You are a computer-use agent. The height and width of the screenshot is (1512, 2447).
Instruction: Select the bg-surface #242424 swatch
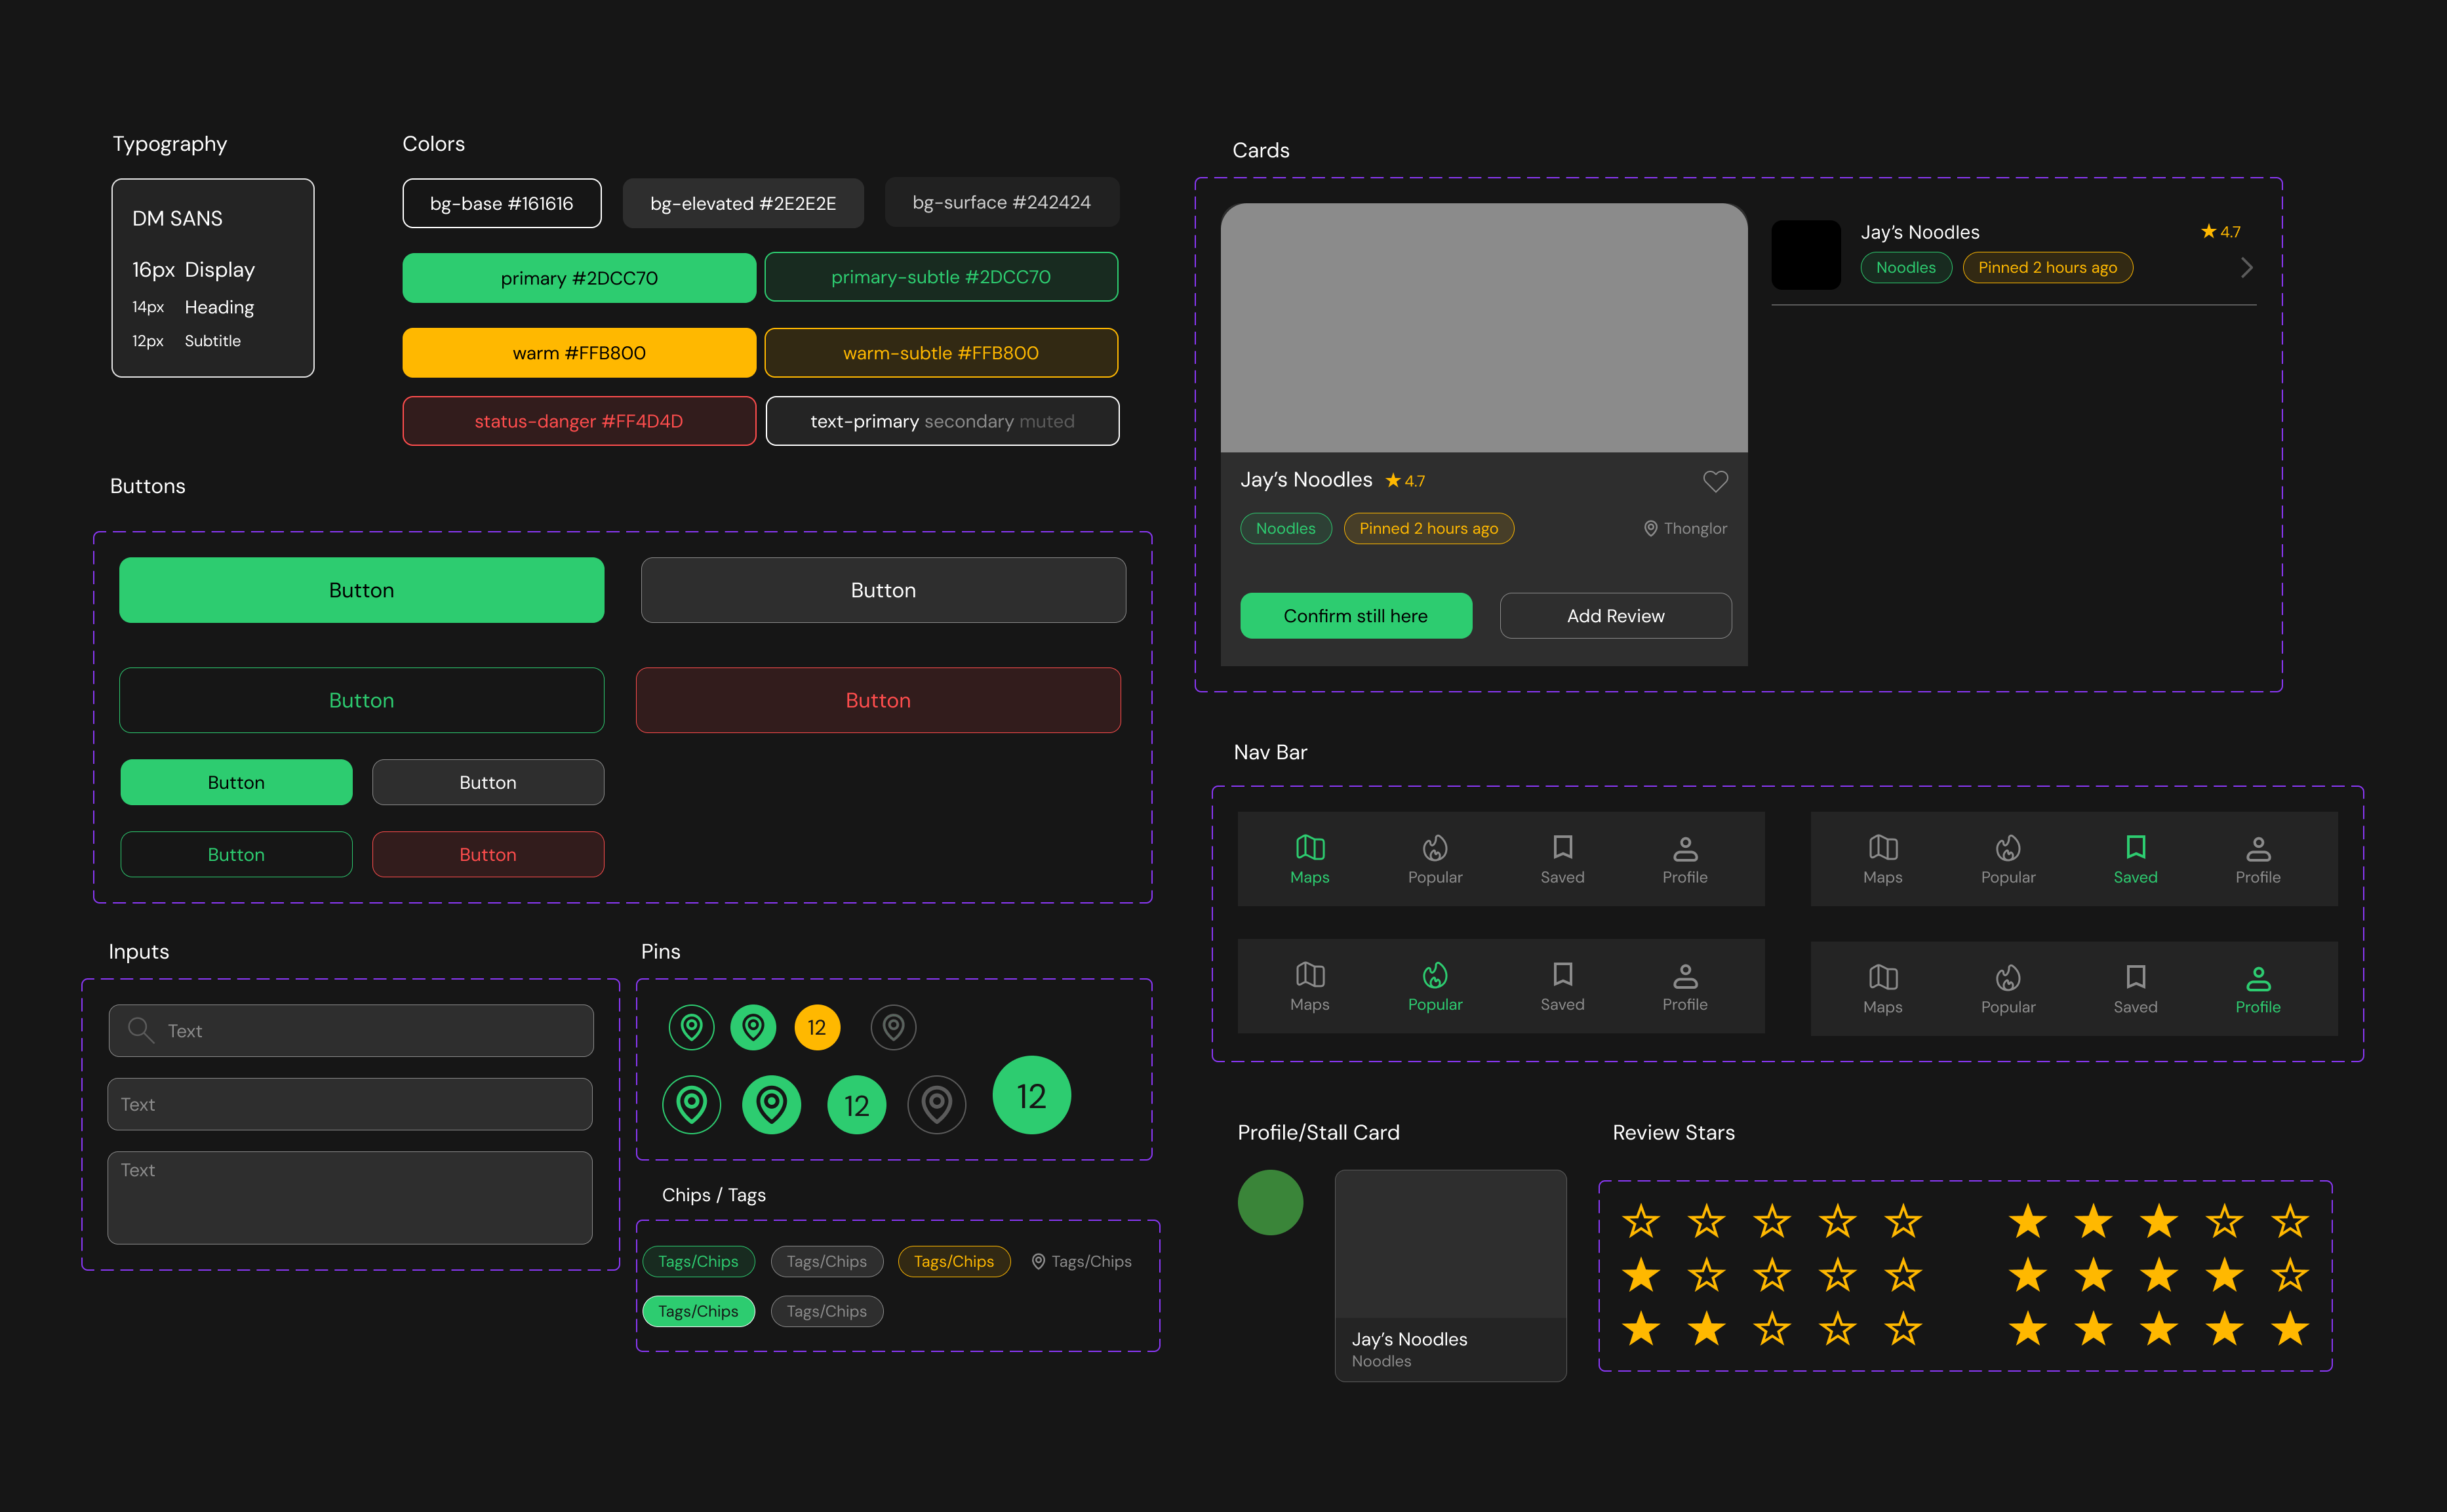[1002, 202]
